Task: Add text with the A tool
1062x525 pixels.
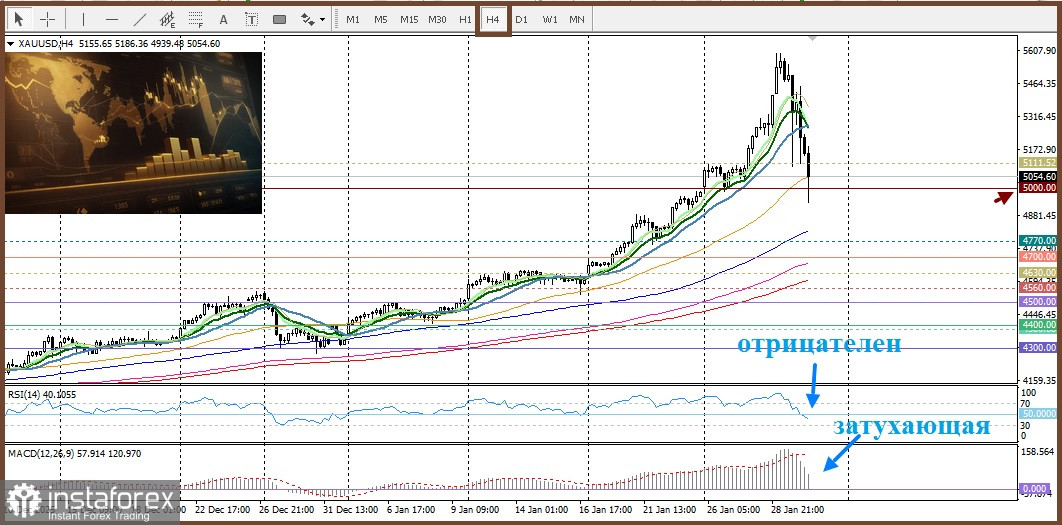Action: pyautogui.click(x=224, y=19)
